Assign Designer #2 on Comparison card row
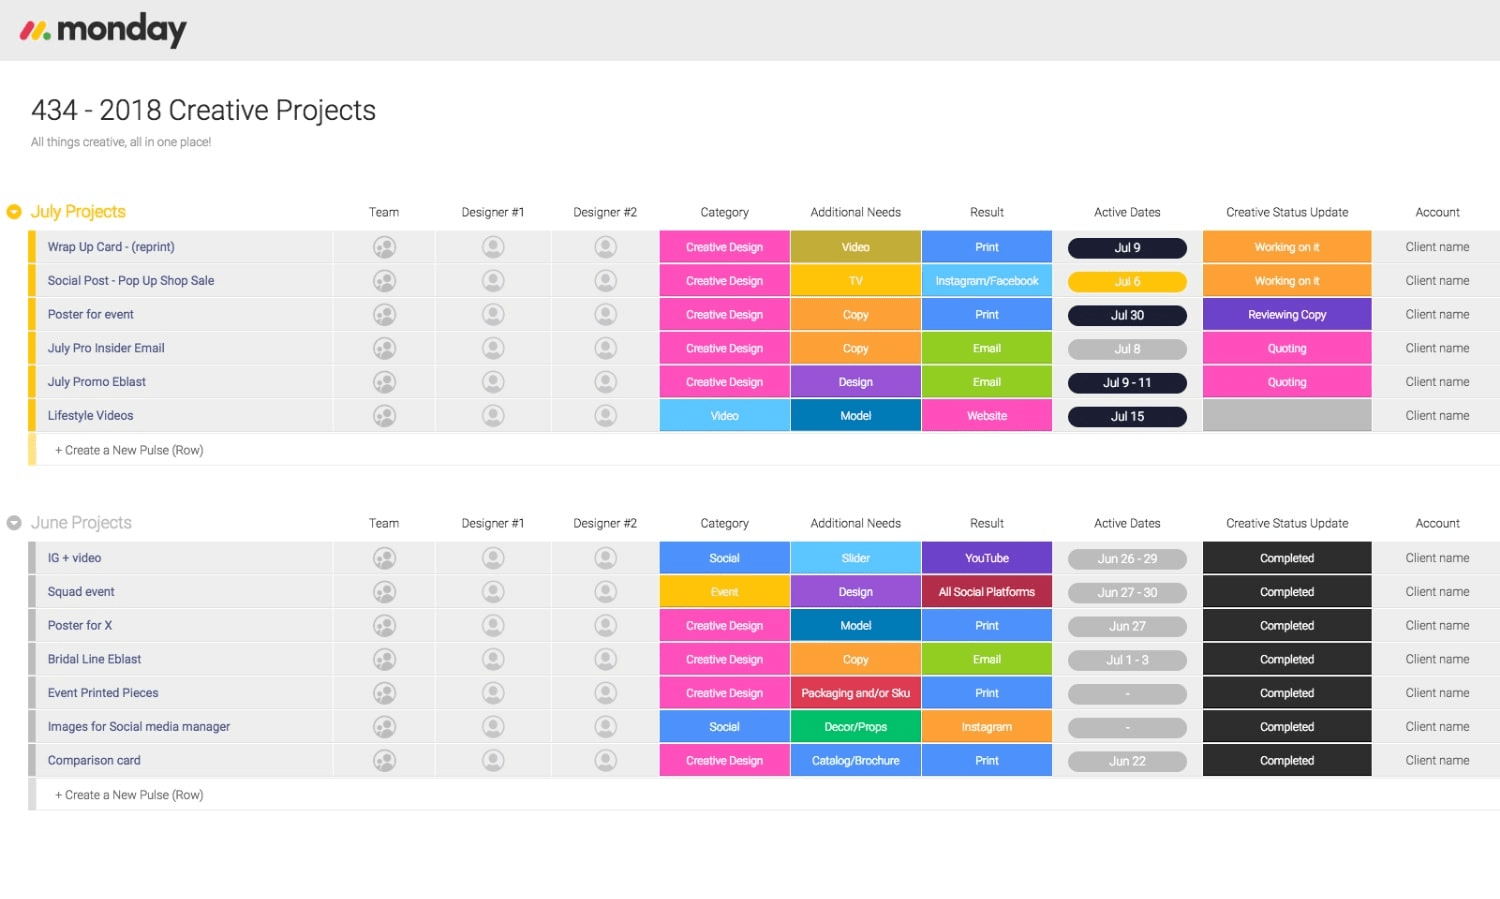 tap(605, 760)
